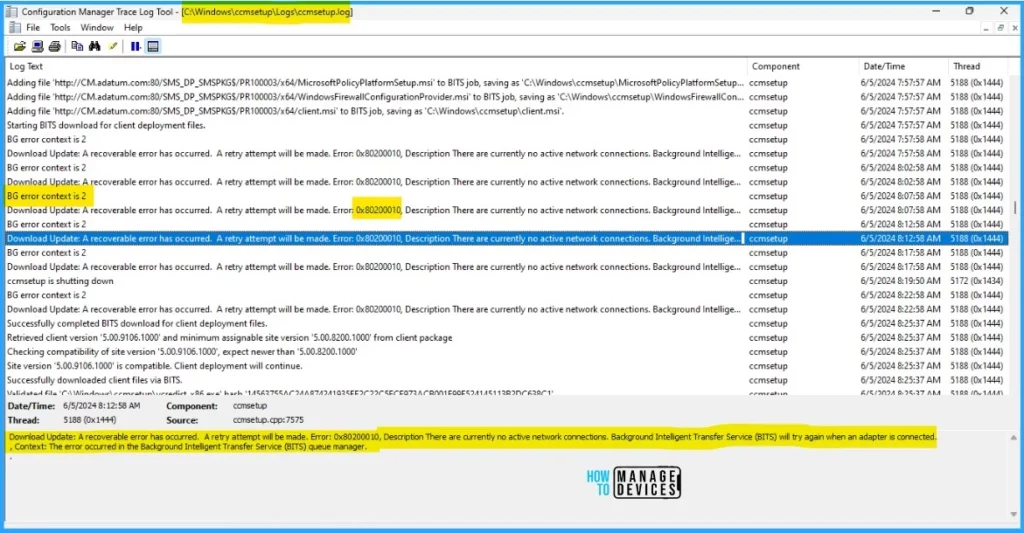This screenshot has height=533, width=1024.
Task: Select the Download Update error row at 8:02:58 AM
Action: [507, 182]
